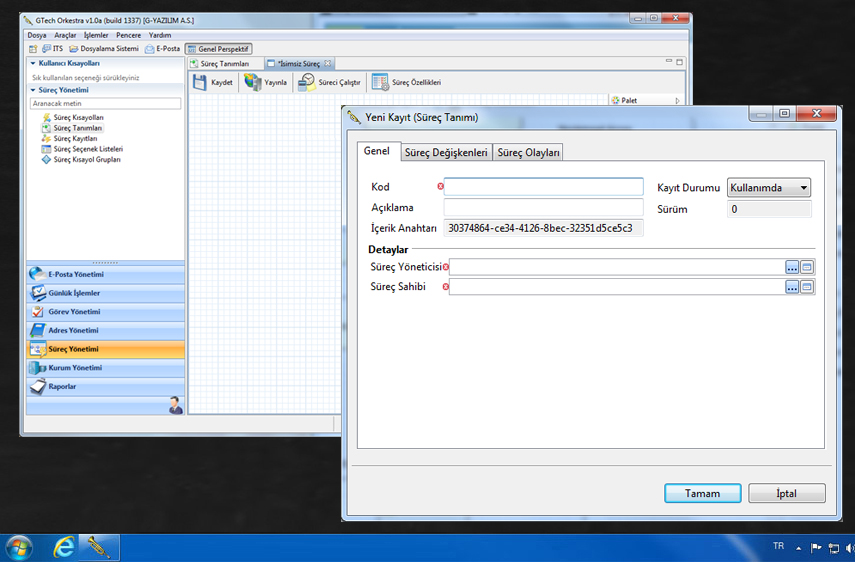This screenshot has height=562, width=855.
Task: Cancel the dialog with İptal
Action: point(786,494)
